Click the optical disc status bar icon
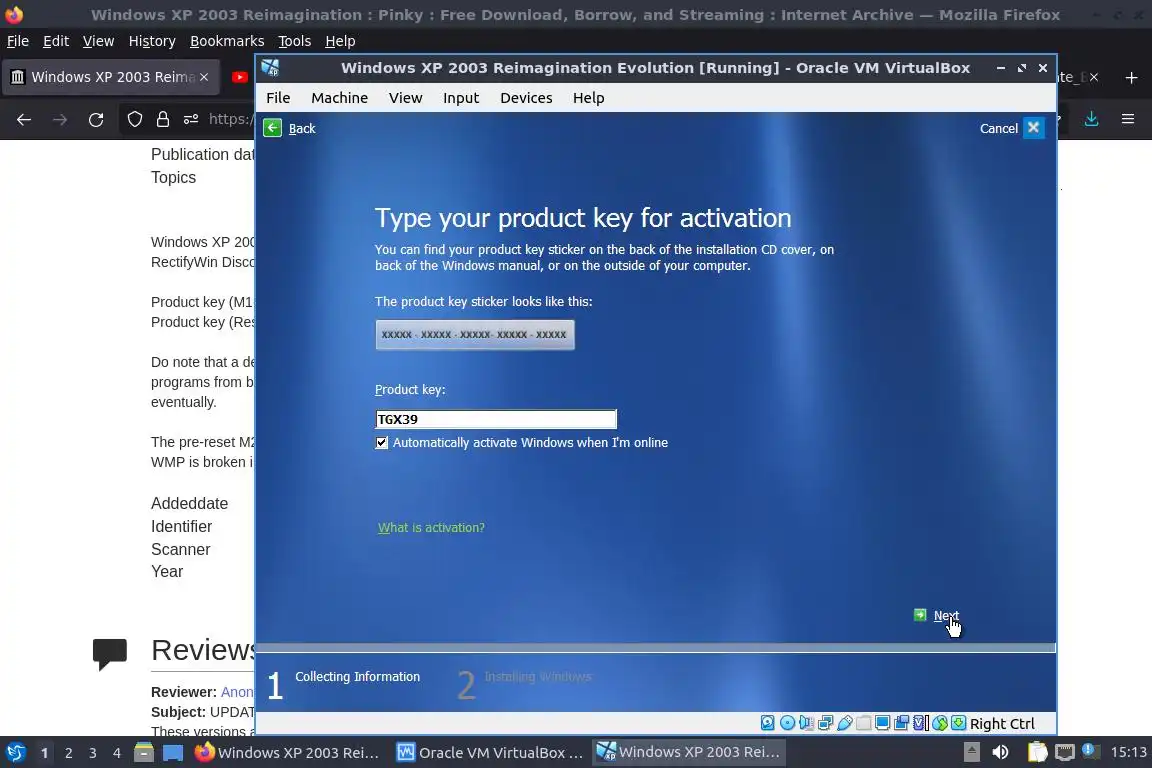Screen dimensions: 1152x768 click(x=787, y=723)
